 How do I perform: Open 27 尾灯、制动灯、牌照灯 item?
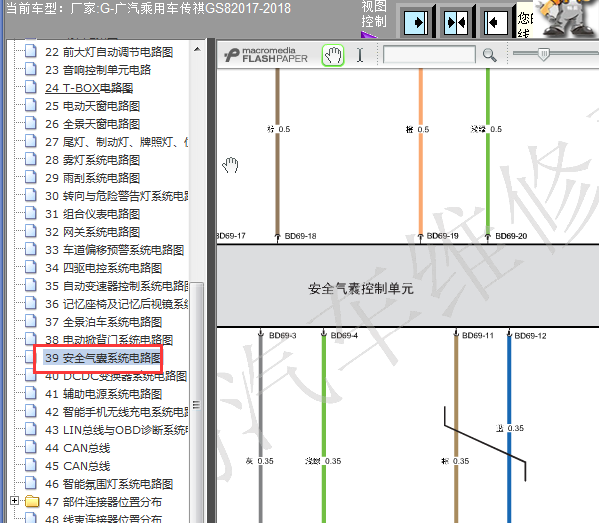click(x=117, y=142)
